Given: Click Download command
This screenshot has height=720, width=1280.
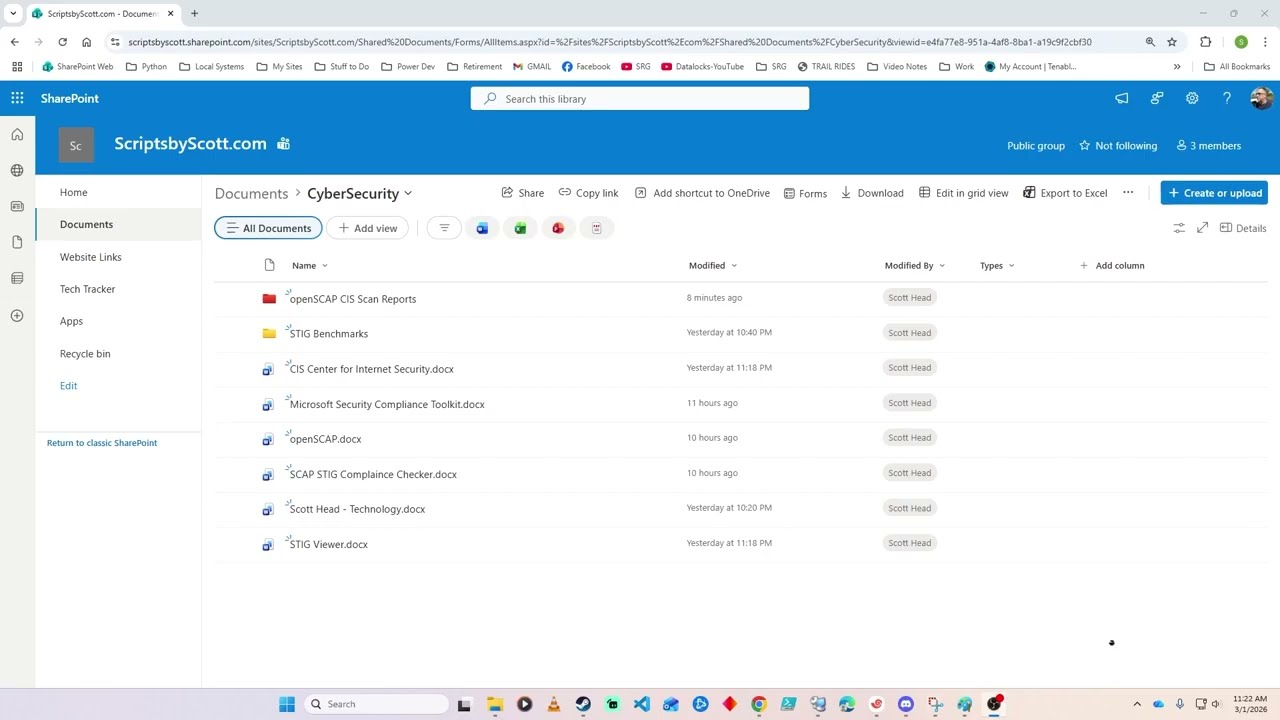Looking at the screenshot, I should (x=872, y=193).
